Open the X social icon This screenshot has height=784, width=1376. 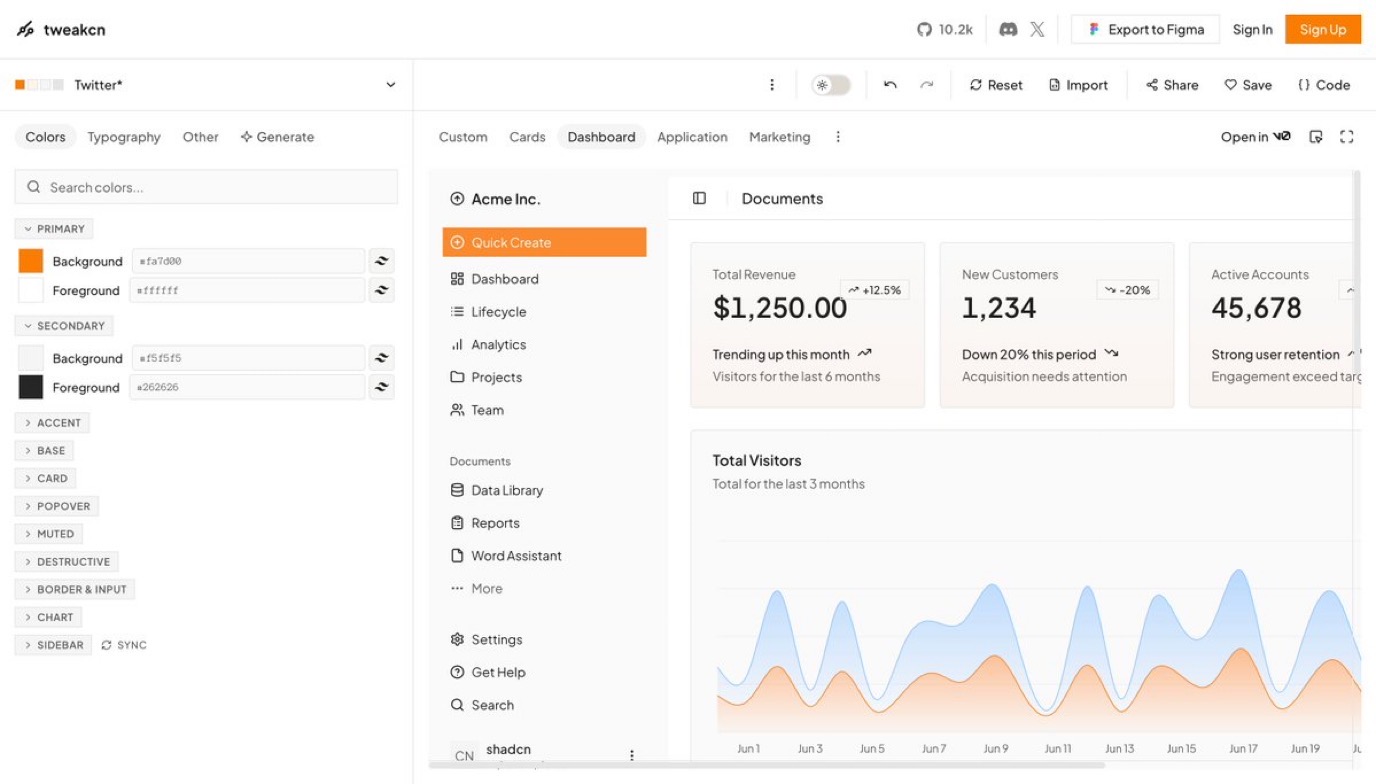pyautogui.click(x=1037, y=29)
